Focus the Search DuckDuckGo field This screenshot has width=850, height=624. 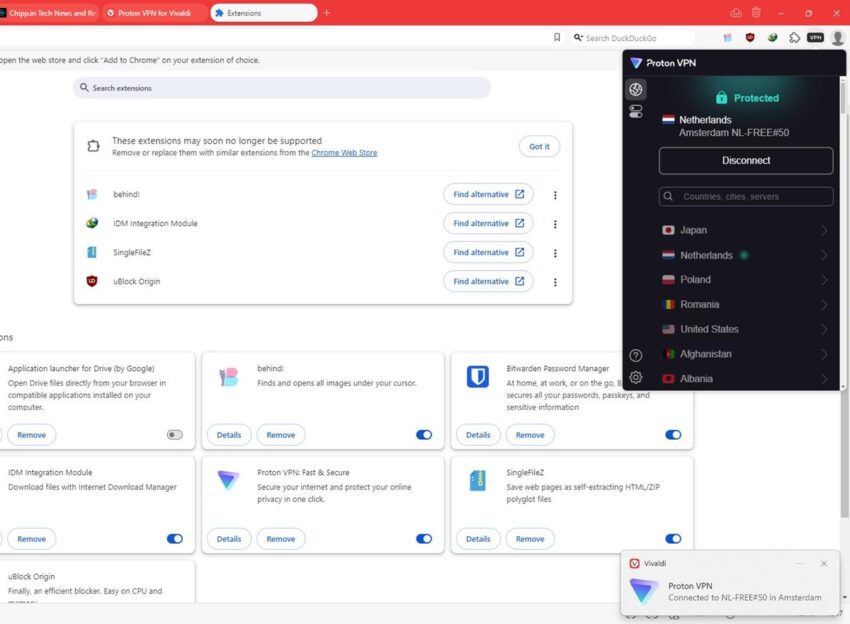tap(633, 38)
